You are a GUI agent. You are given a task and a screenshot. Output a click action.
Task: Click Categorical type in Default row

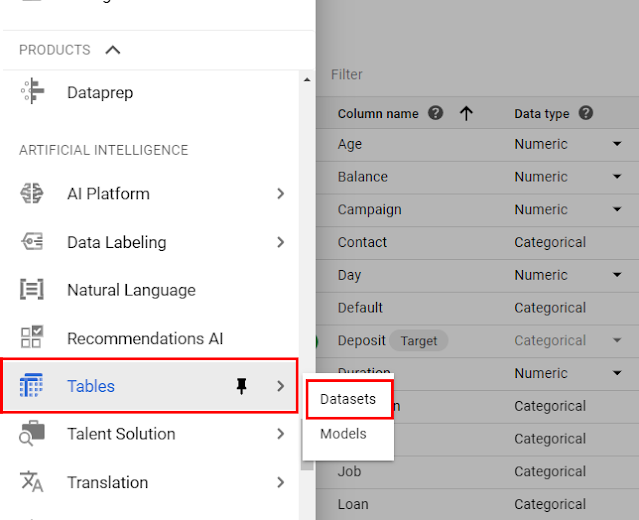(x=550, y=308)
